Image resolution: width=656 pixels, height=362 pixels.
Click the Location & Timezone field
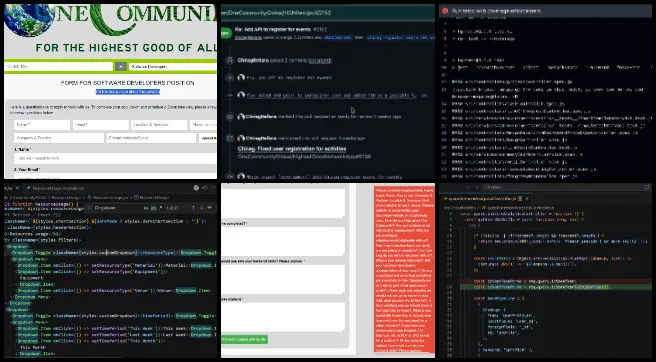point(159,125)
